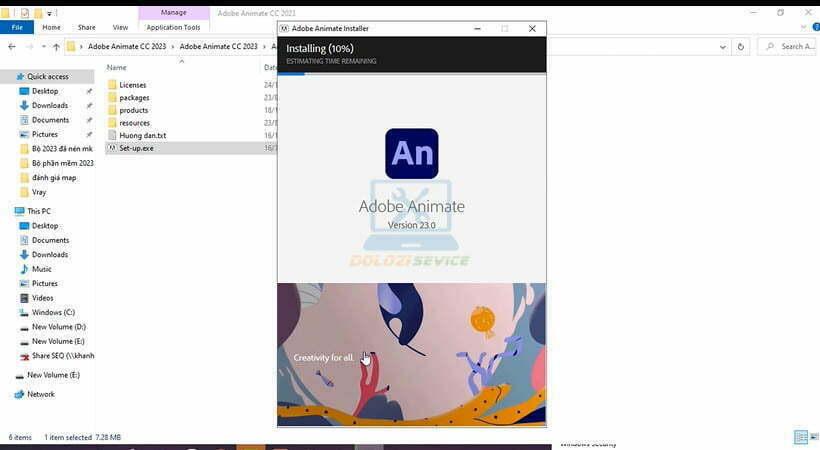Open the Windows (C:) drive

pos(53,312)
